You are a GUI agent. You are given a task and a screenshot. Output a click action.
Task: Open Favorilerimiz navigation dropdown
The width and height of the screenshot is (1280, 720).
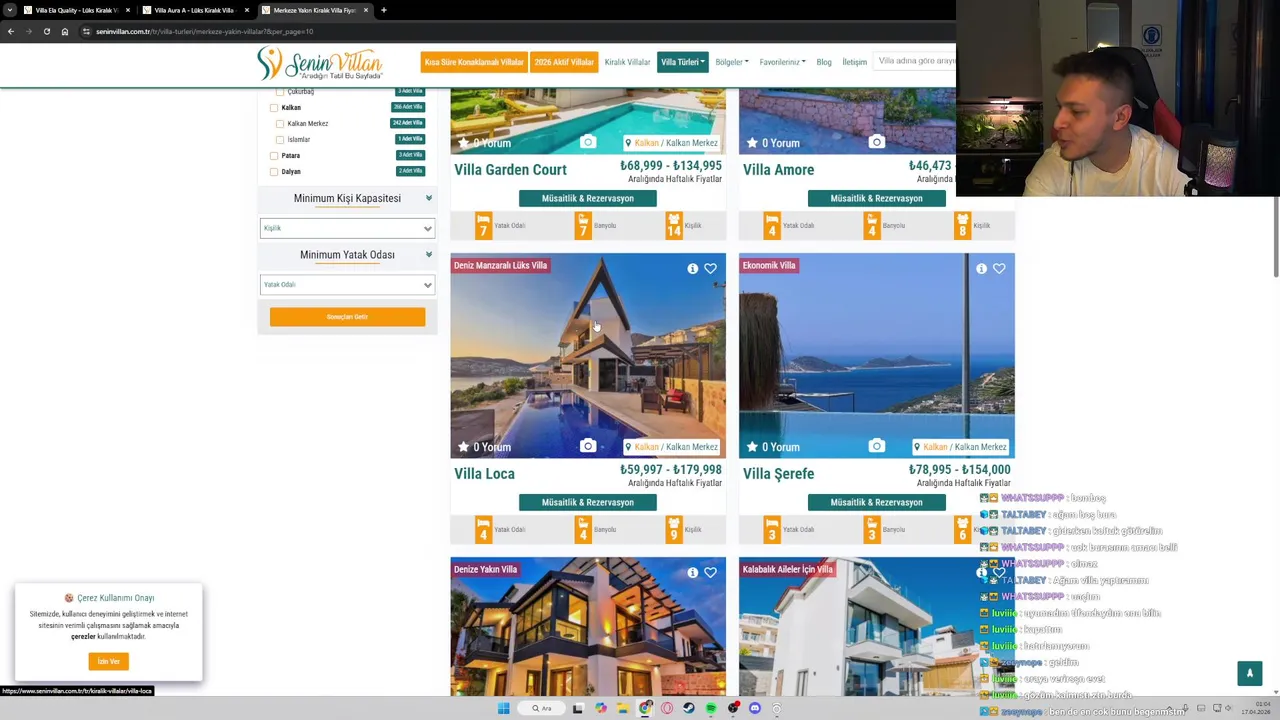tap(782, 62)
